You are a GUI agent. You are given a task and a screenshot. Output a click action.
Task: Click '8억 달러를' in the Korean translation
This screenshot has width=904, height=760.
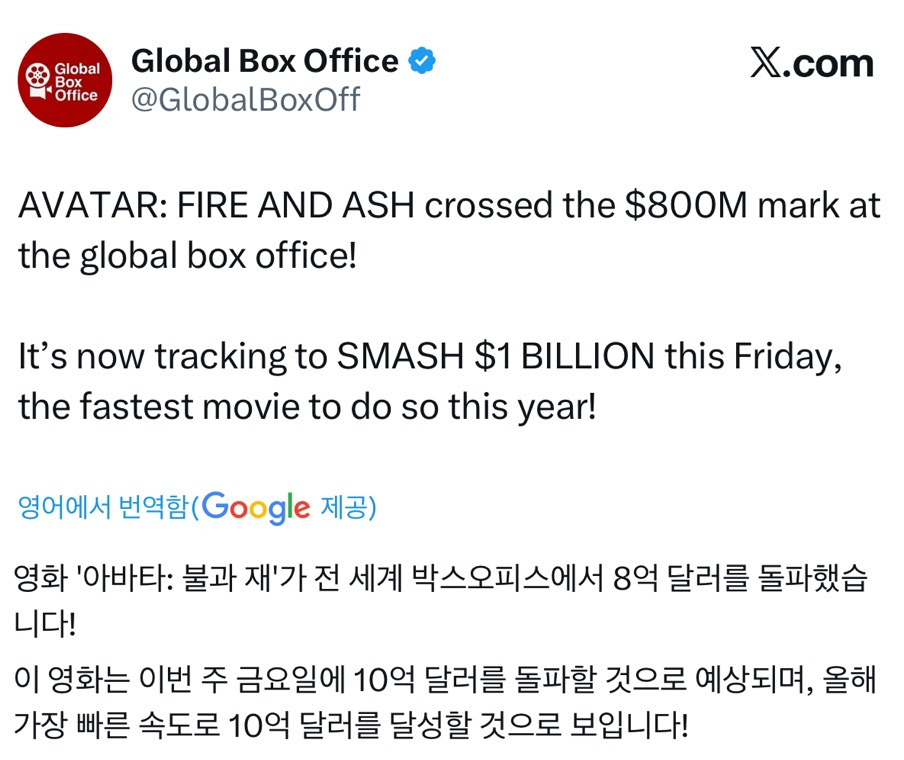point(702,580)
